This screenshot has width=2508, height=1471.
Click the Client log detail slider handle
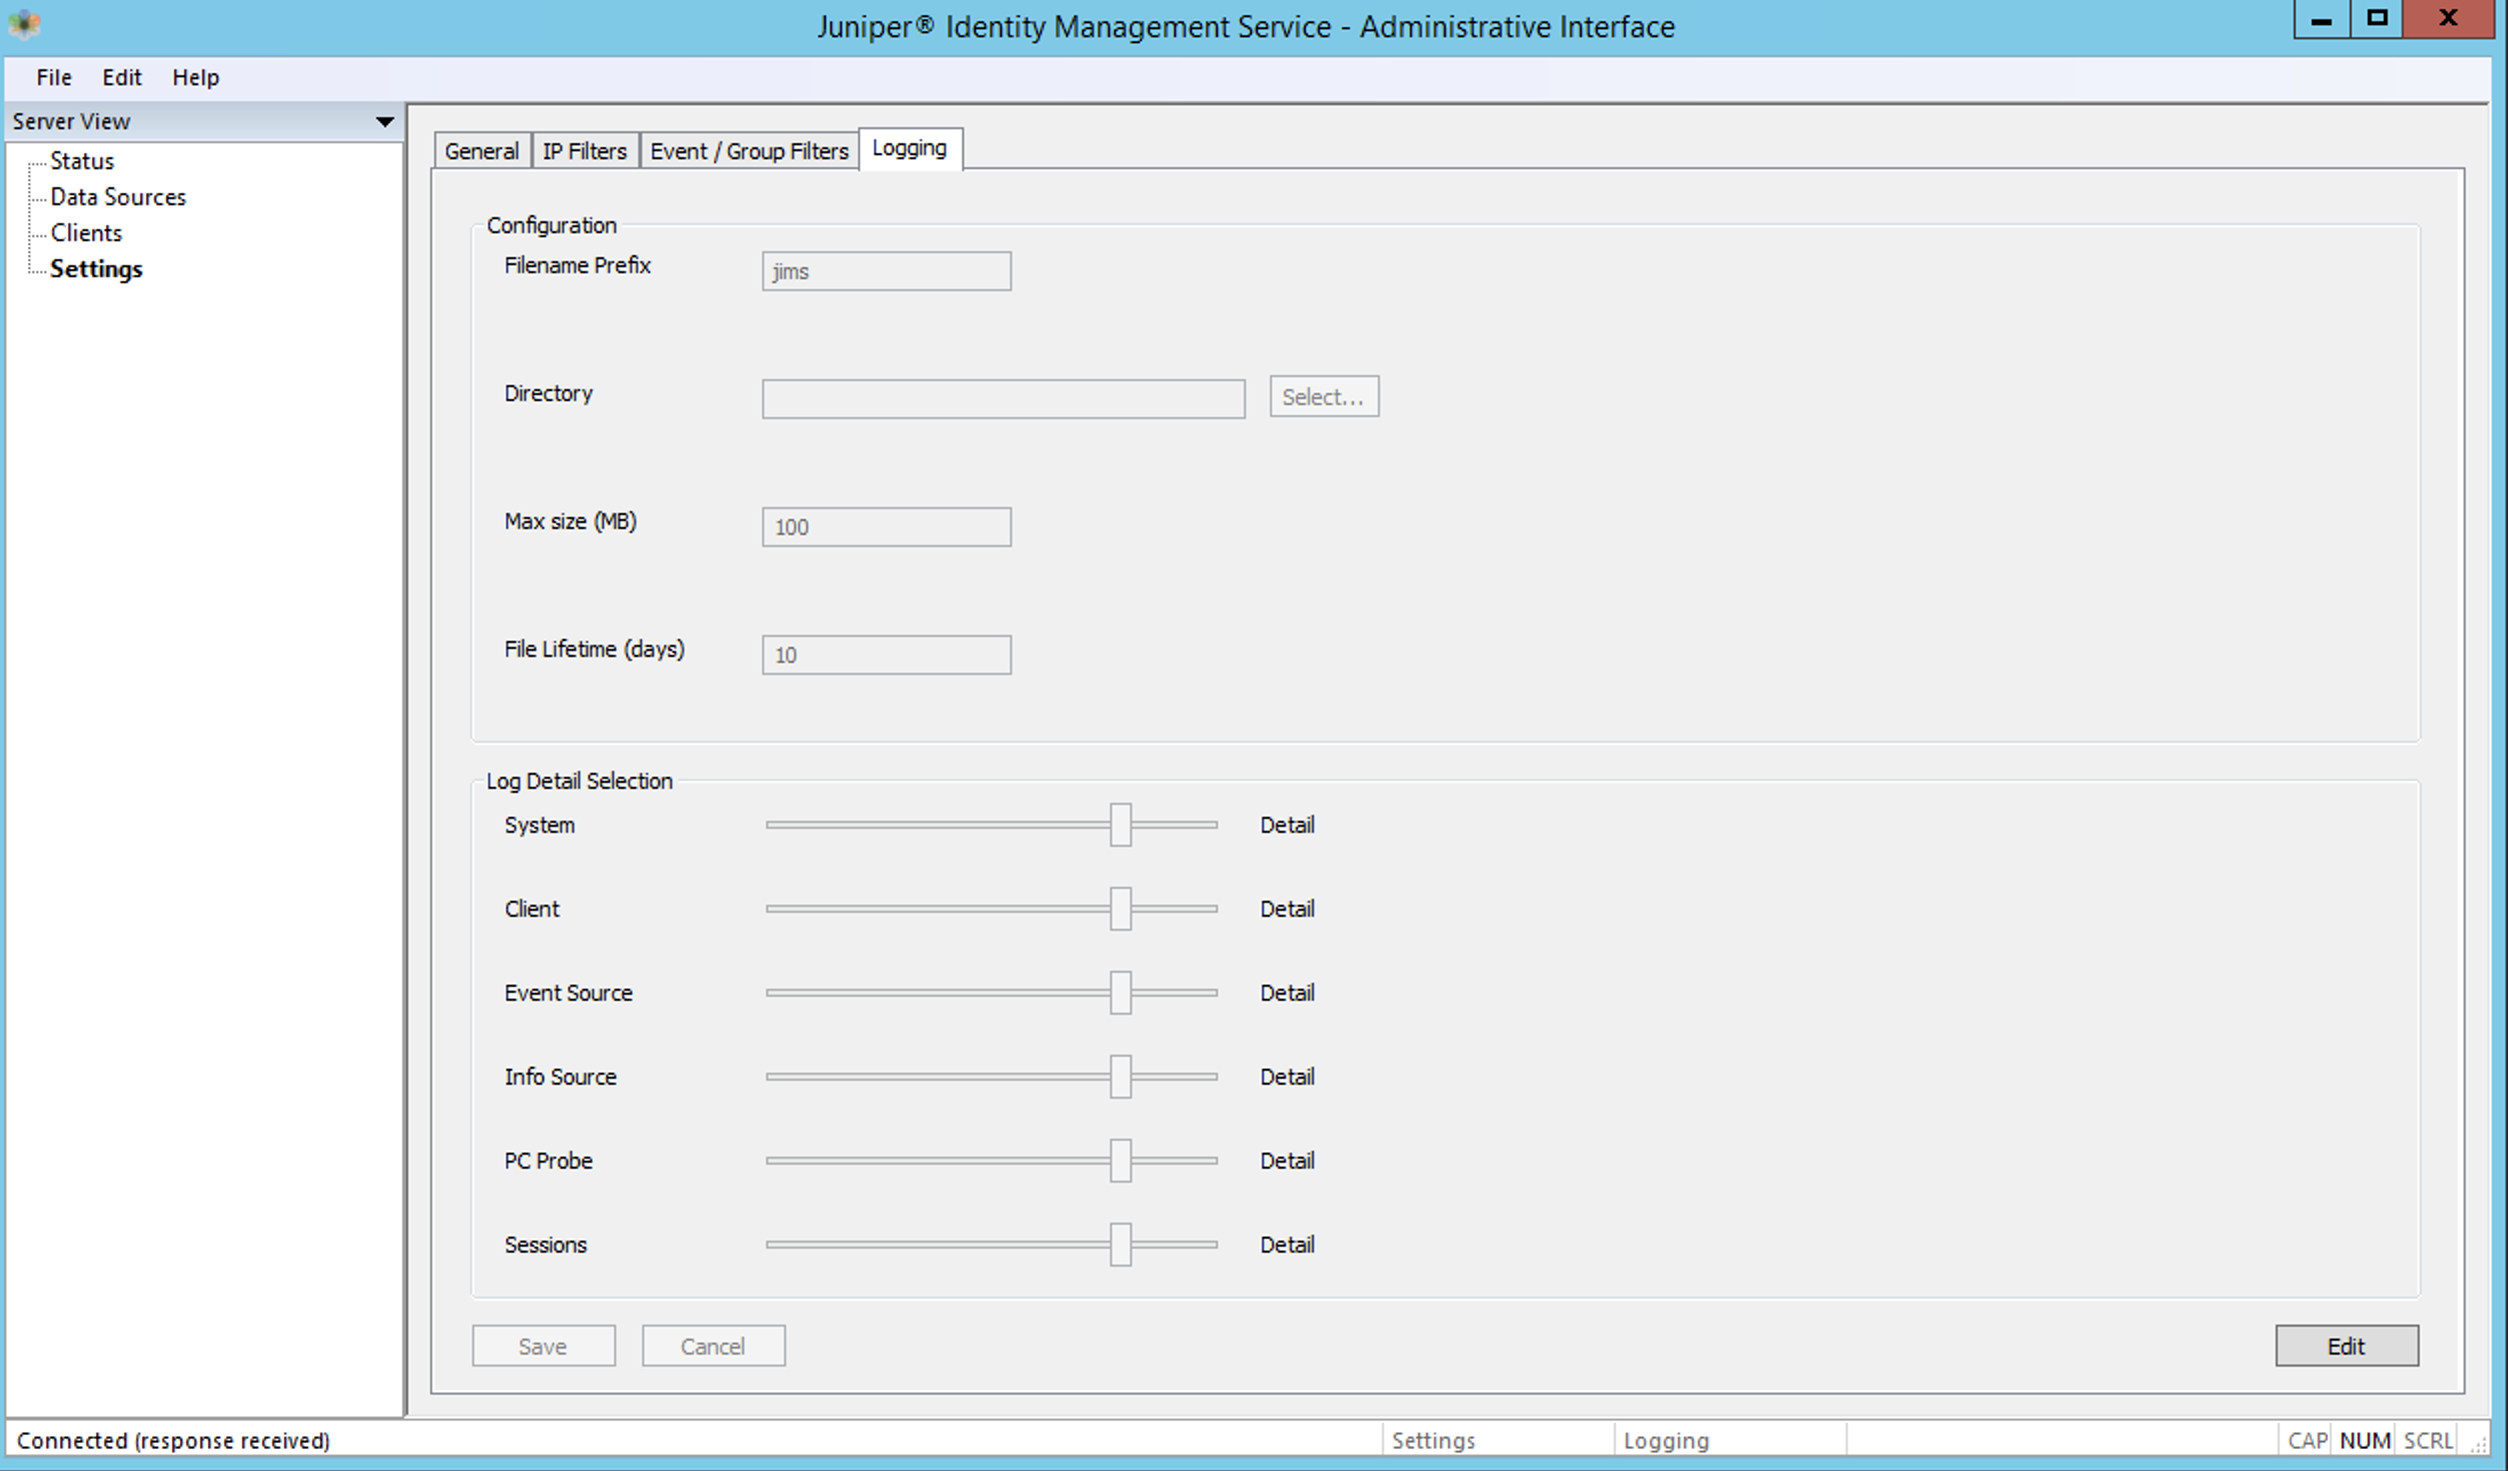click(x=1120, y=909)
